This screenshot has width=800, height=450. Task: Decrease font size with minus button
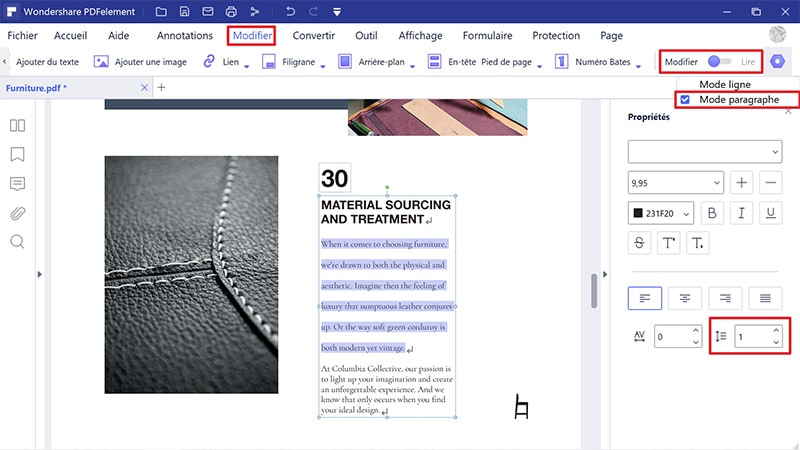click(770, 183)
